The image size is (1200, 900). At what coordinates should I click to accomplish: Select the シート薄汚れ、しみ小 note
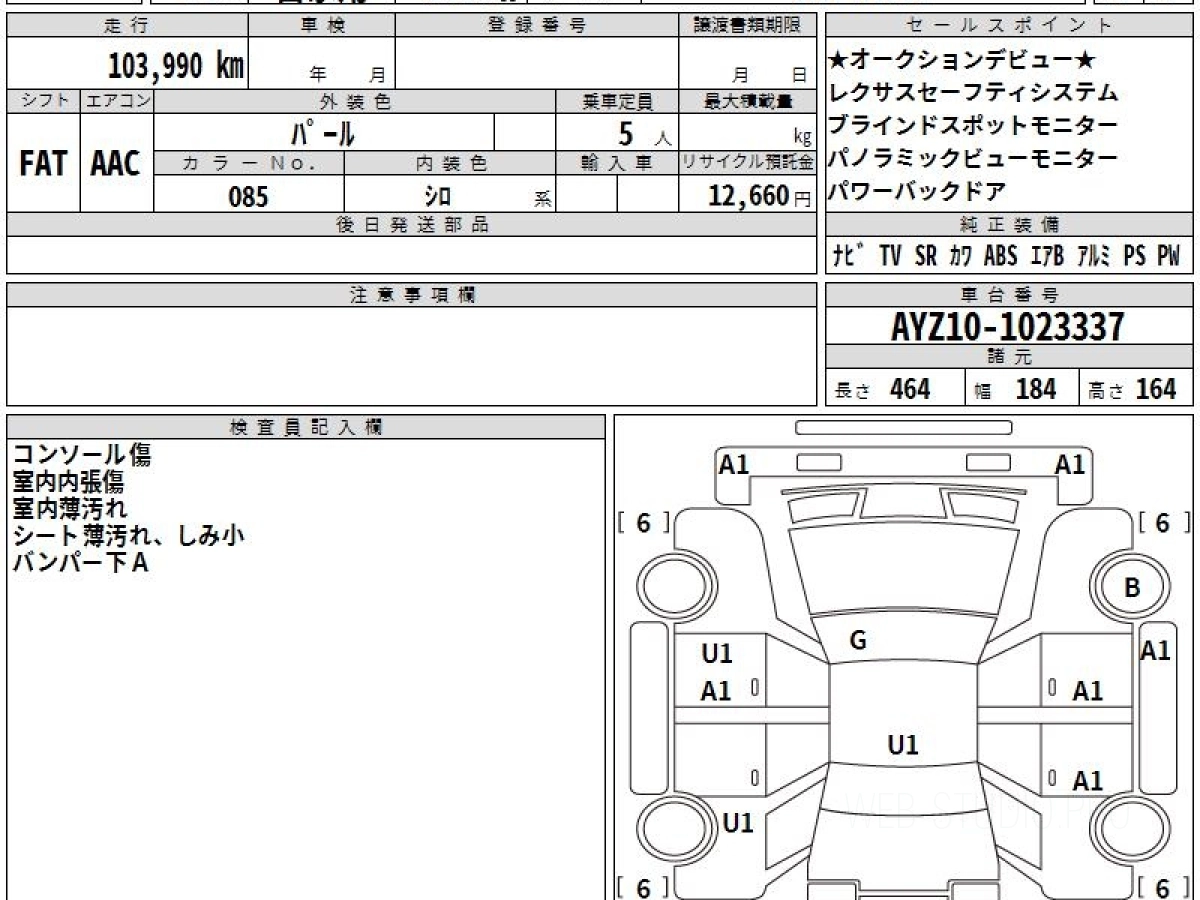pos(129,536)
